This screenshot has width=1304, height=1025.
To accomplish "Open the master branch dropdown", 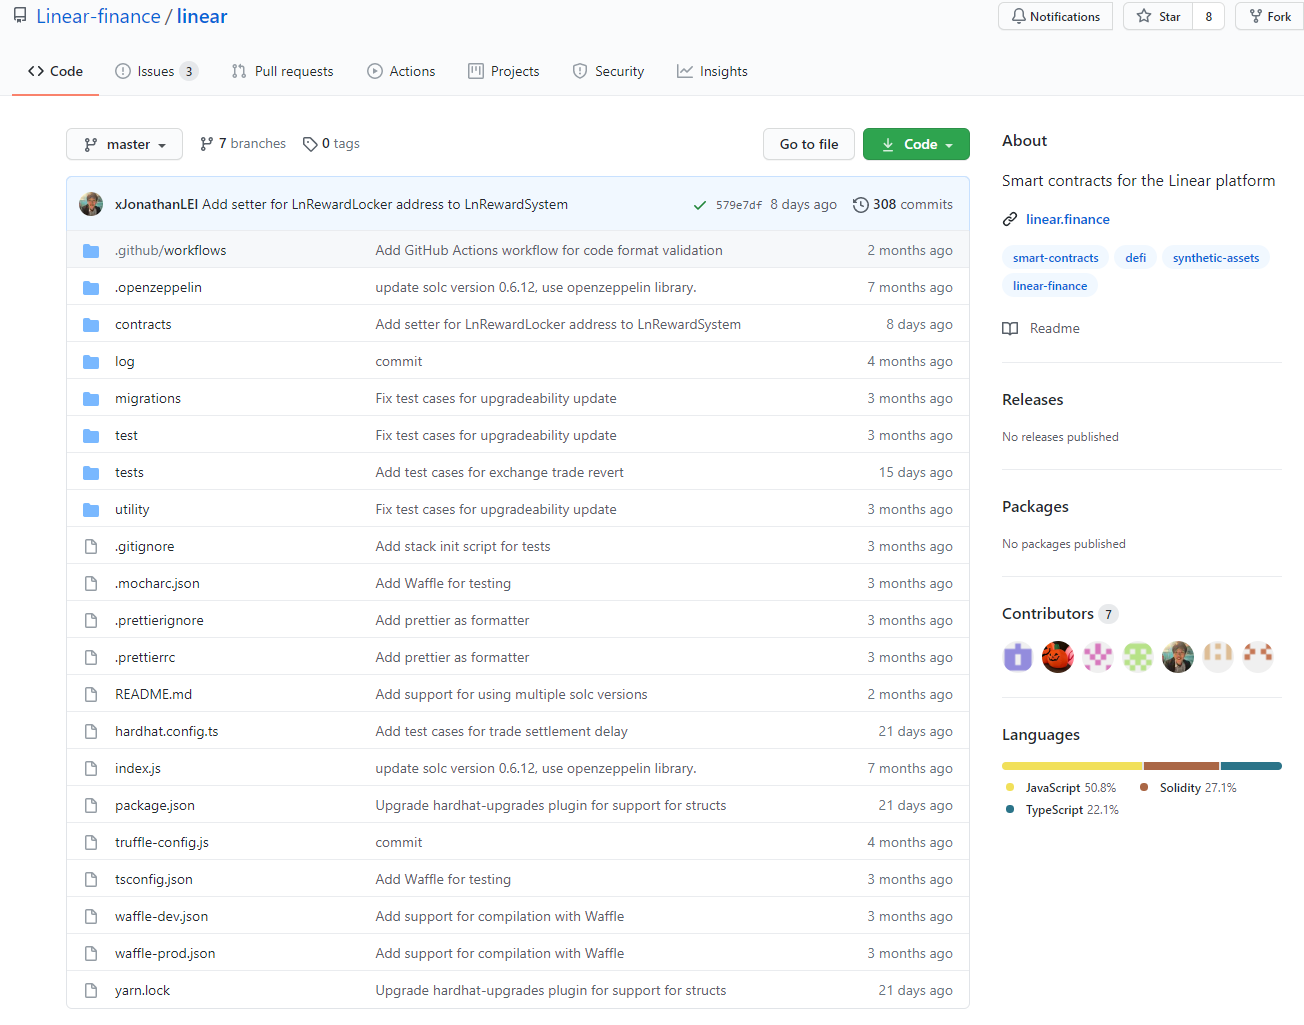I will 124,144.
